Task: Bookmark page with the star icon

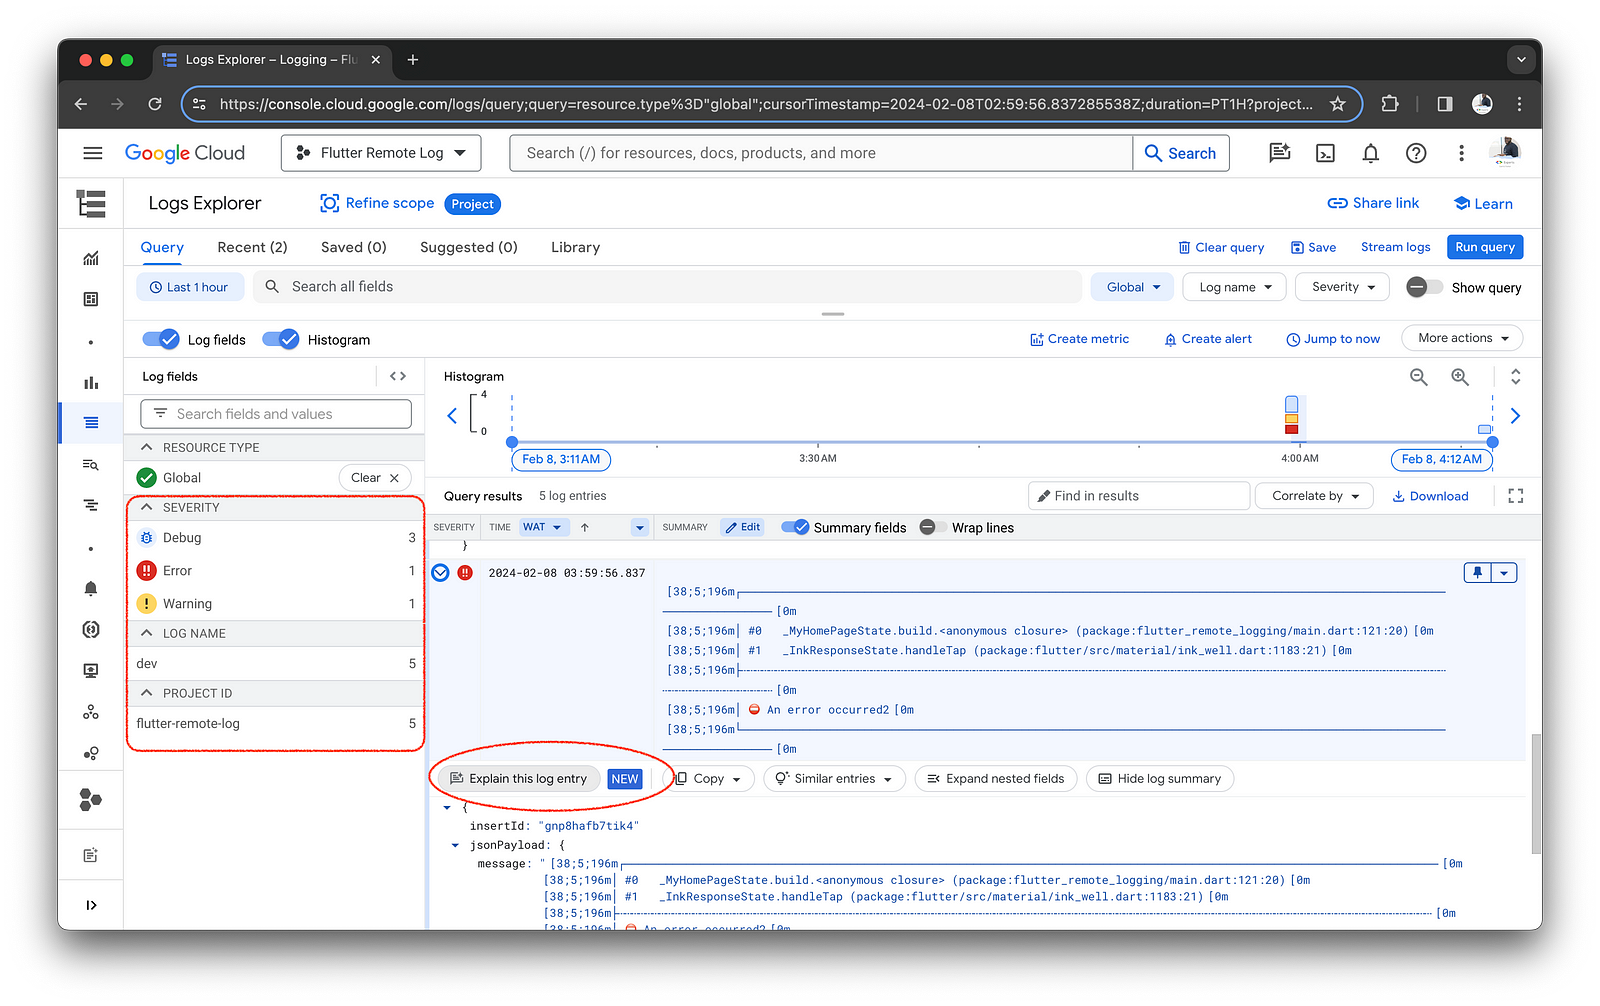Action: (x=1337, y=104)
